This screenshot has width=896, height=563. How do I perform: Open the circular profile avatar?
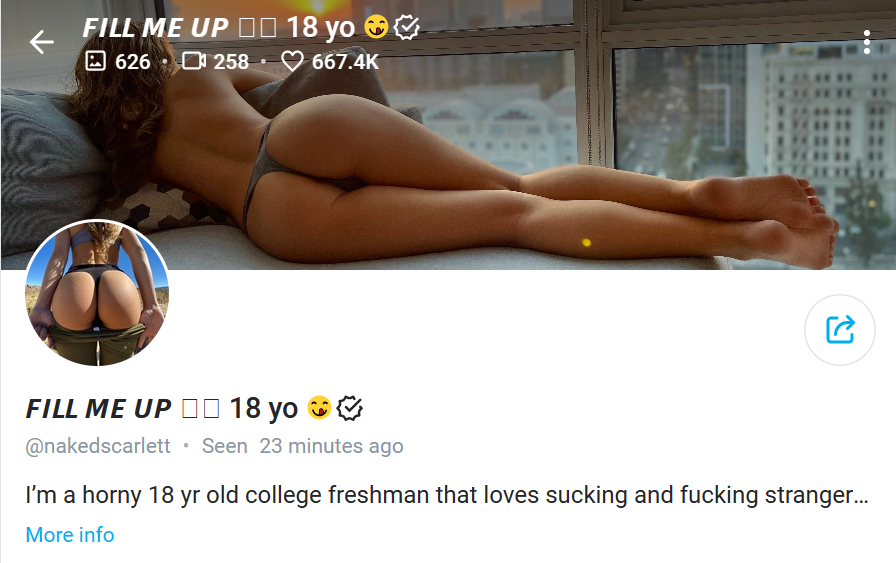(97, 293)
